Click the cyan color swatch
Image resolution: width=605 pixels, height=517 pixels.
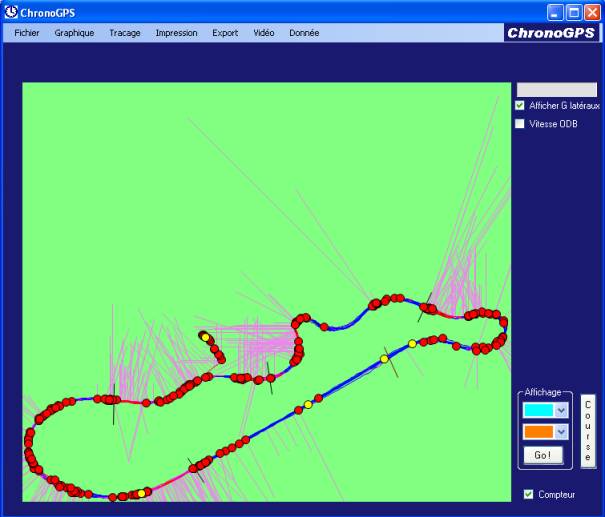539,410
